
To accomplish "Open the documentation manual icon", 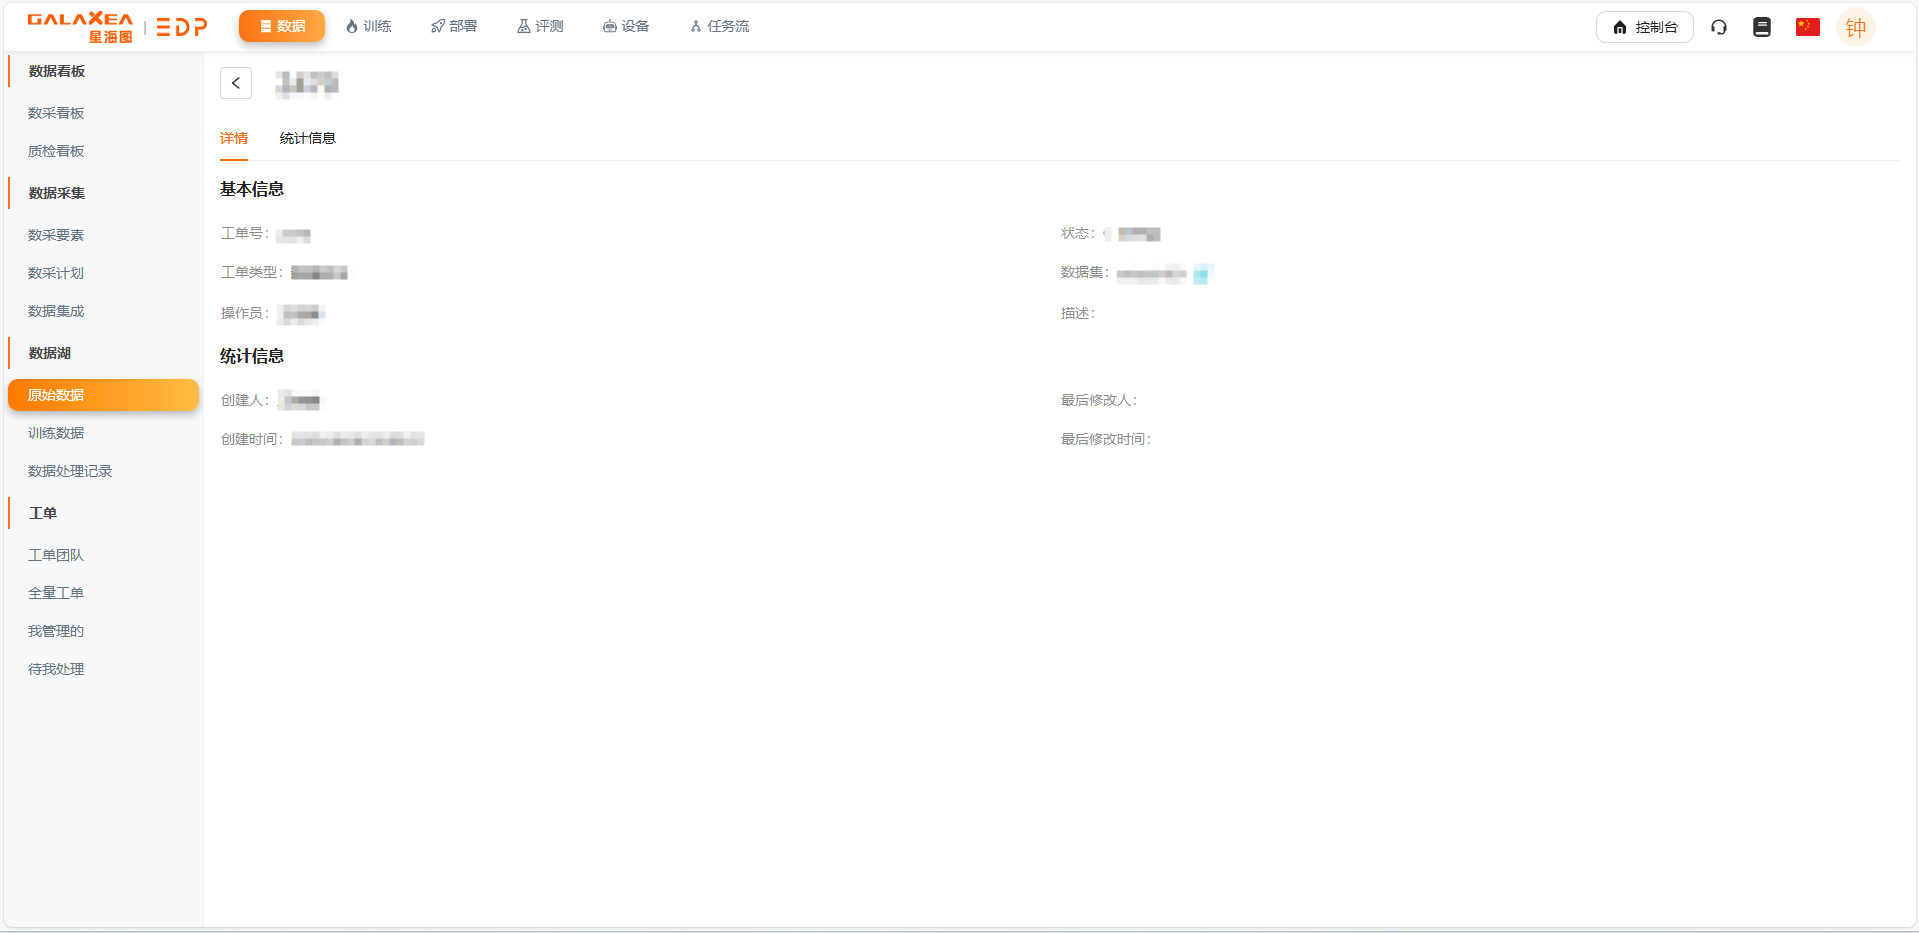I will coord(1761,27).
